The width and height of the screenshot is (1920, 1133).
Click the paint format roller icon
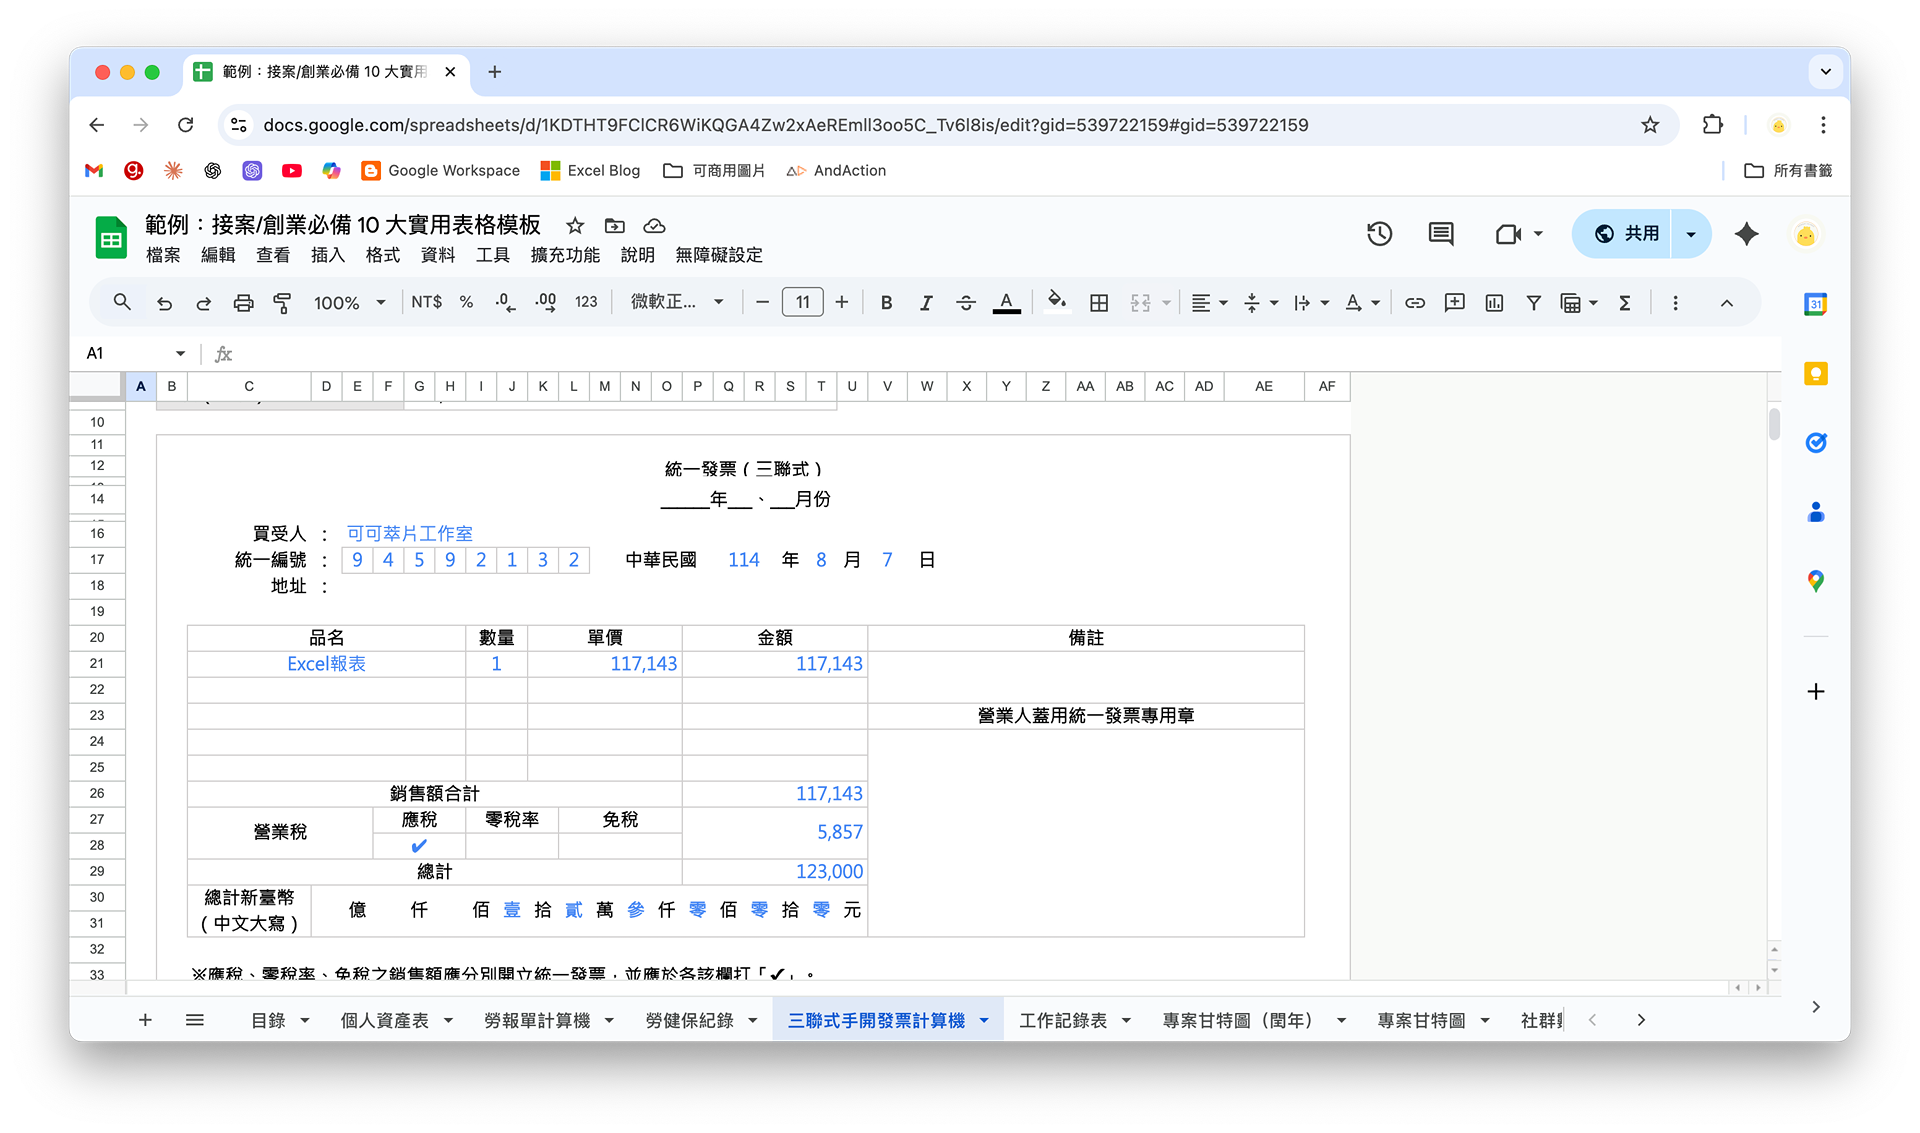click(282, 303)
